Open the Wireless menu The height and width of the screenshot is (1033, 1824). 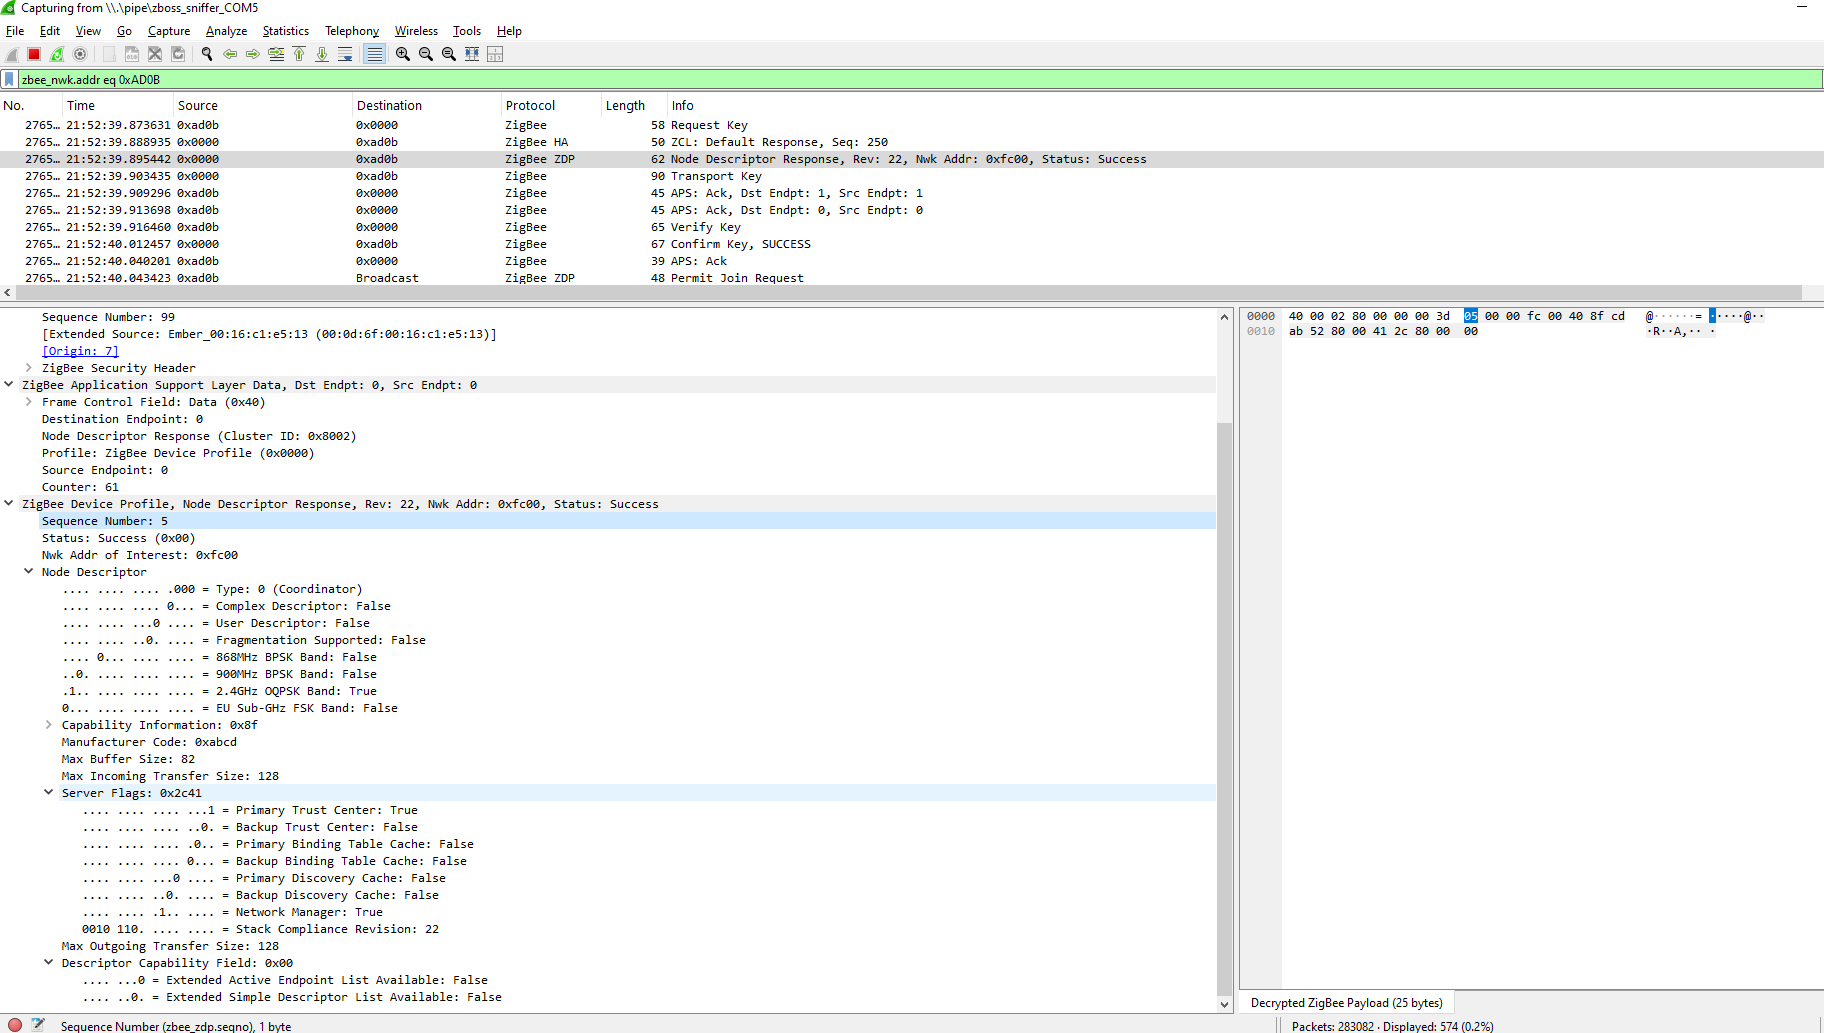point(416,31)
